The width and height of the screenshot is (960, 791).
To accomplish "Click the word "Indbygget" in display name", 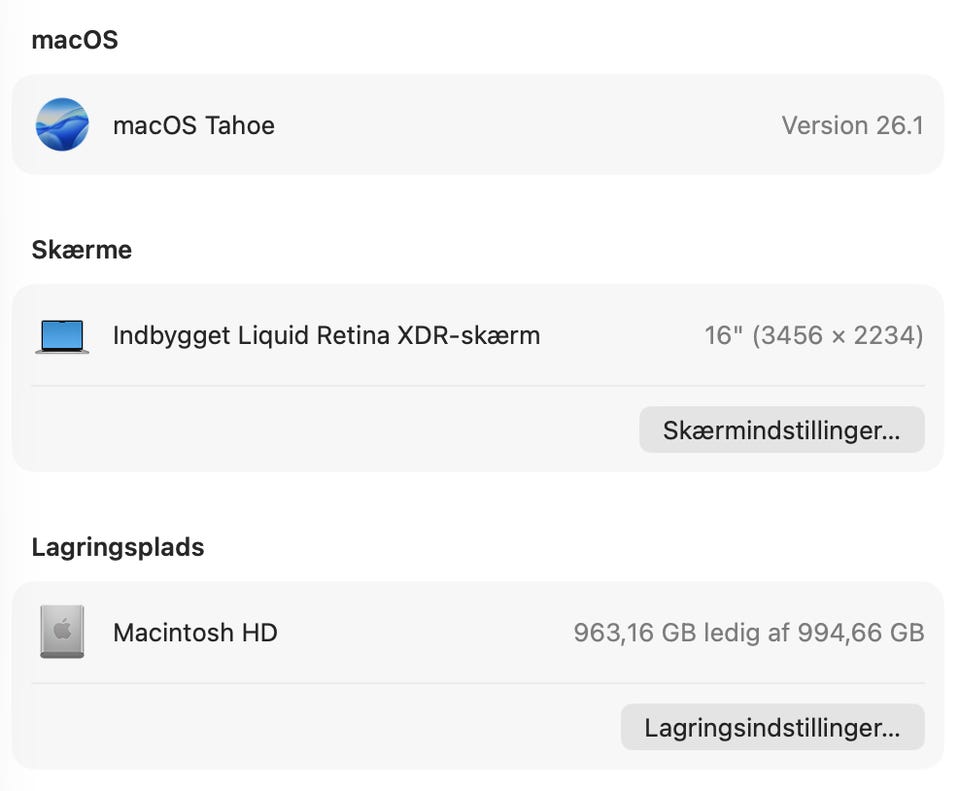I will [x=171, y=335].
